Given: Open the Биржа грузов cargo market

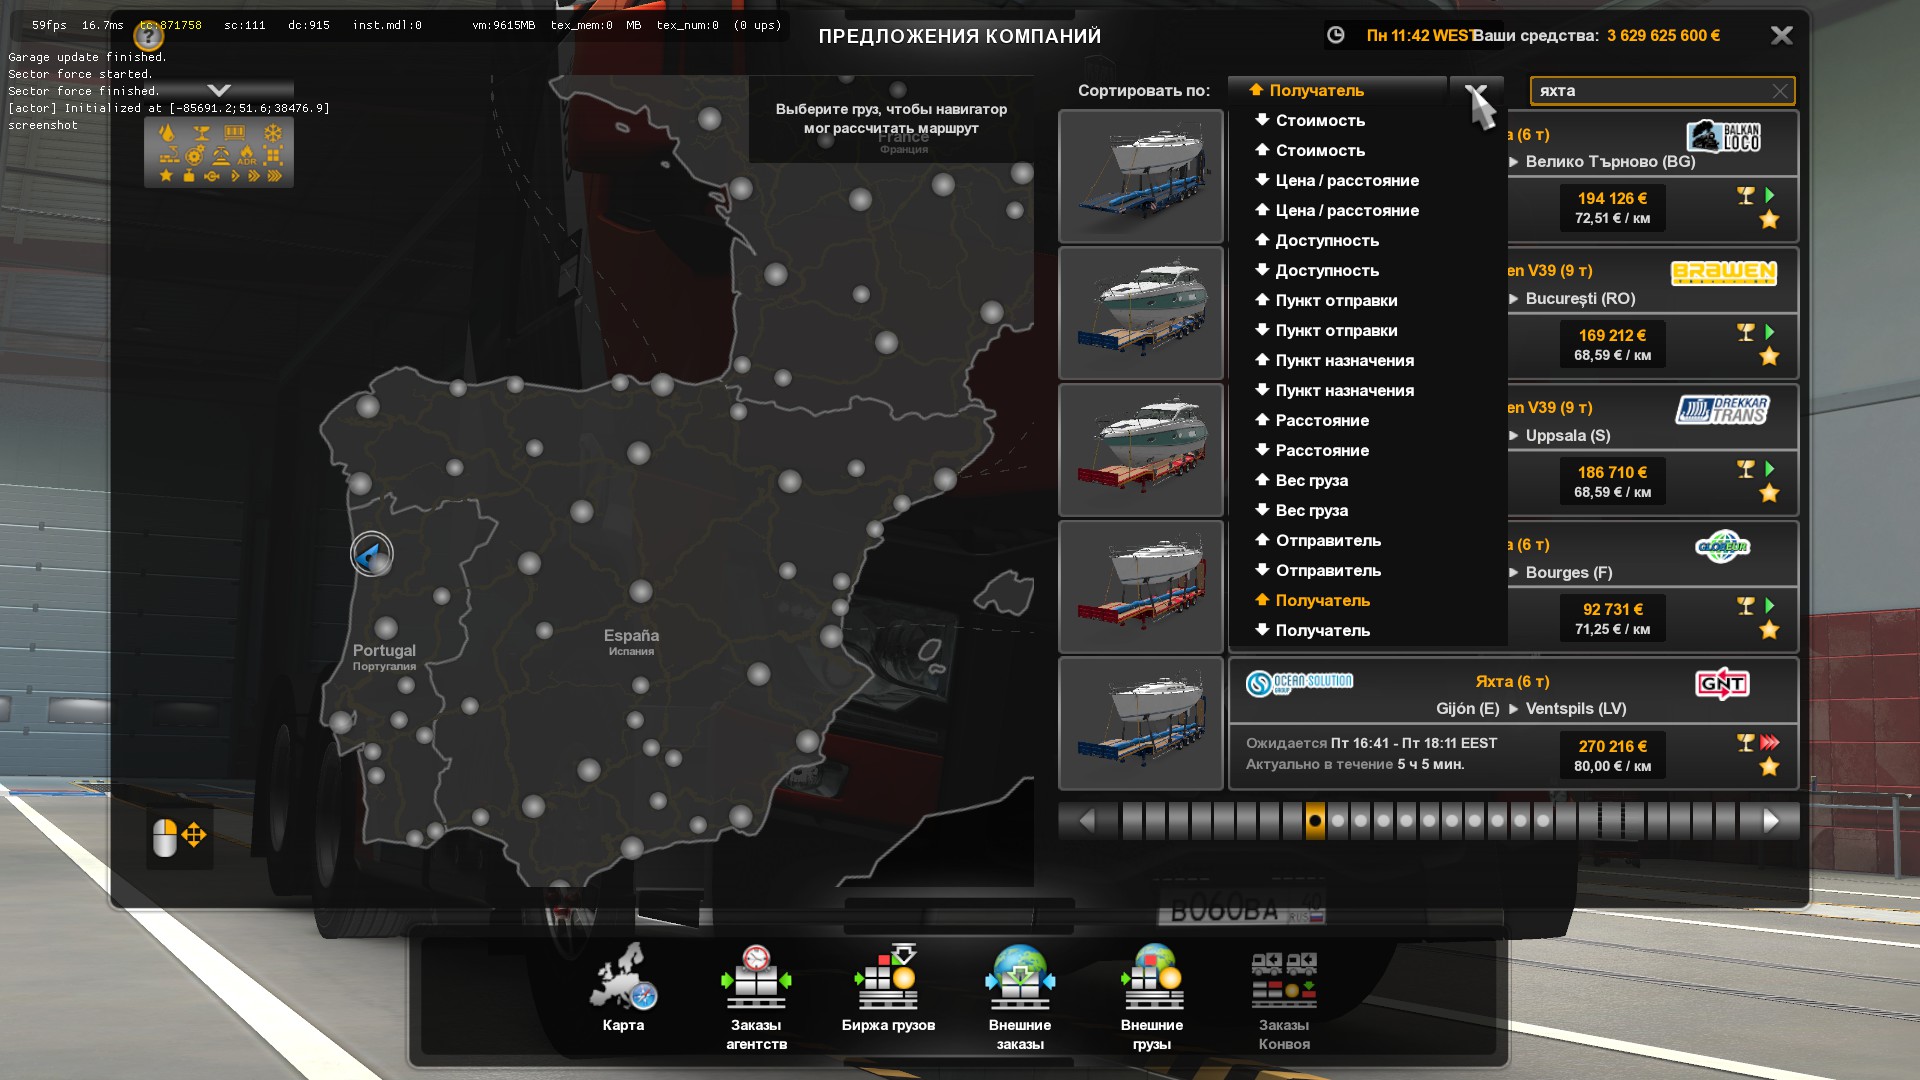Looking at the screenshot, I should click(x=888, y=985).
